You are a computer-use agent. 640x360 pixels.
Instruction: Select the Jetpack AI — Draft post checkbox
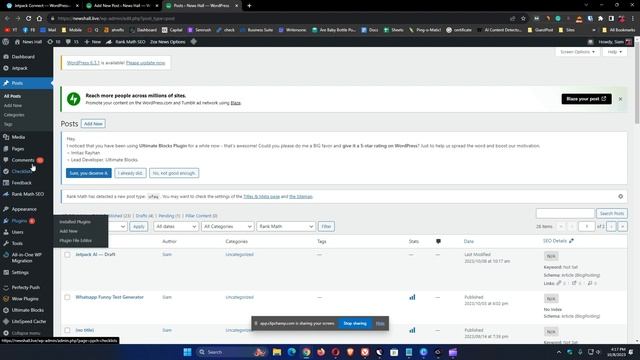coord(67,255)
